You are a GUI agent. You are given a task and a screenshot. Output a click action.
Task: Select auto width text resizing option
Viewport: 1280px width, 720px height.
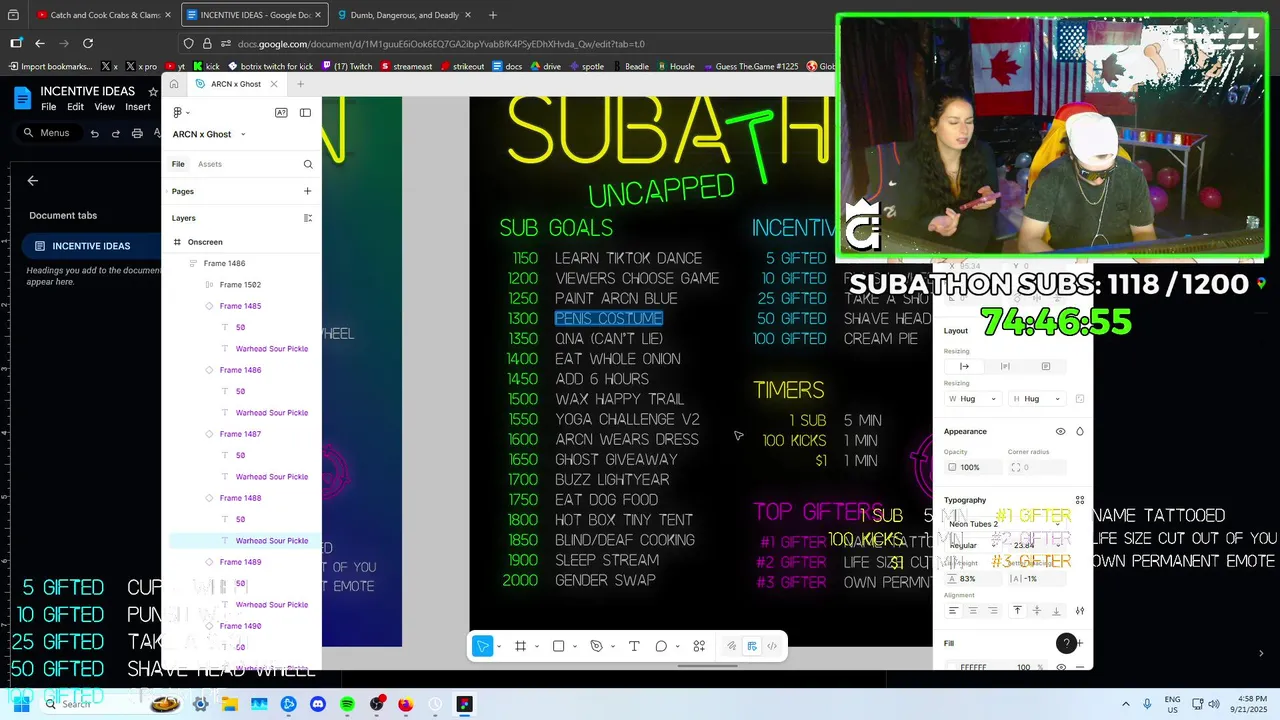coord(964,366)
